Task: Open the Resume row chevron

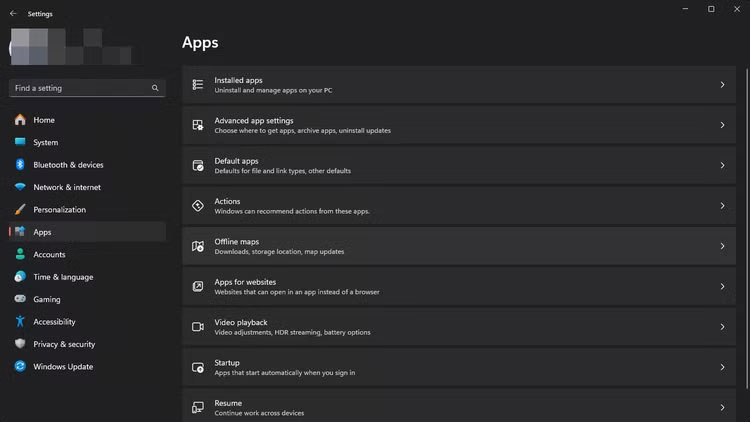Action: (722, 407)
